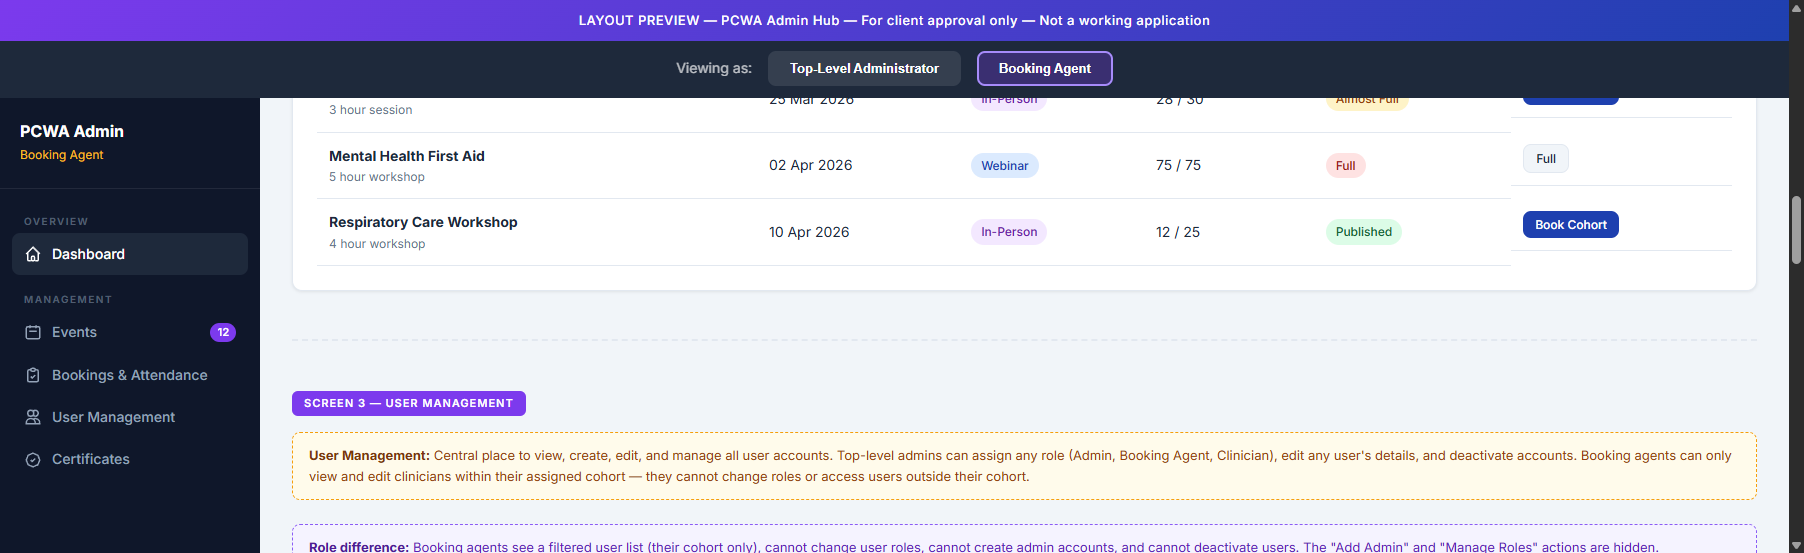
Task: Click the Booking Agent role label in sidebar
Action: 62,155
